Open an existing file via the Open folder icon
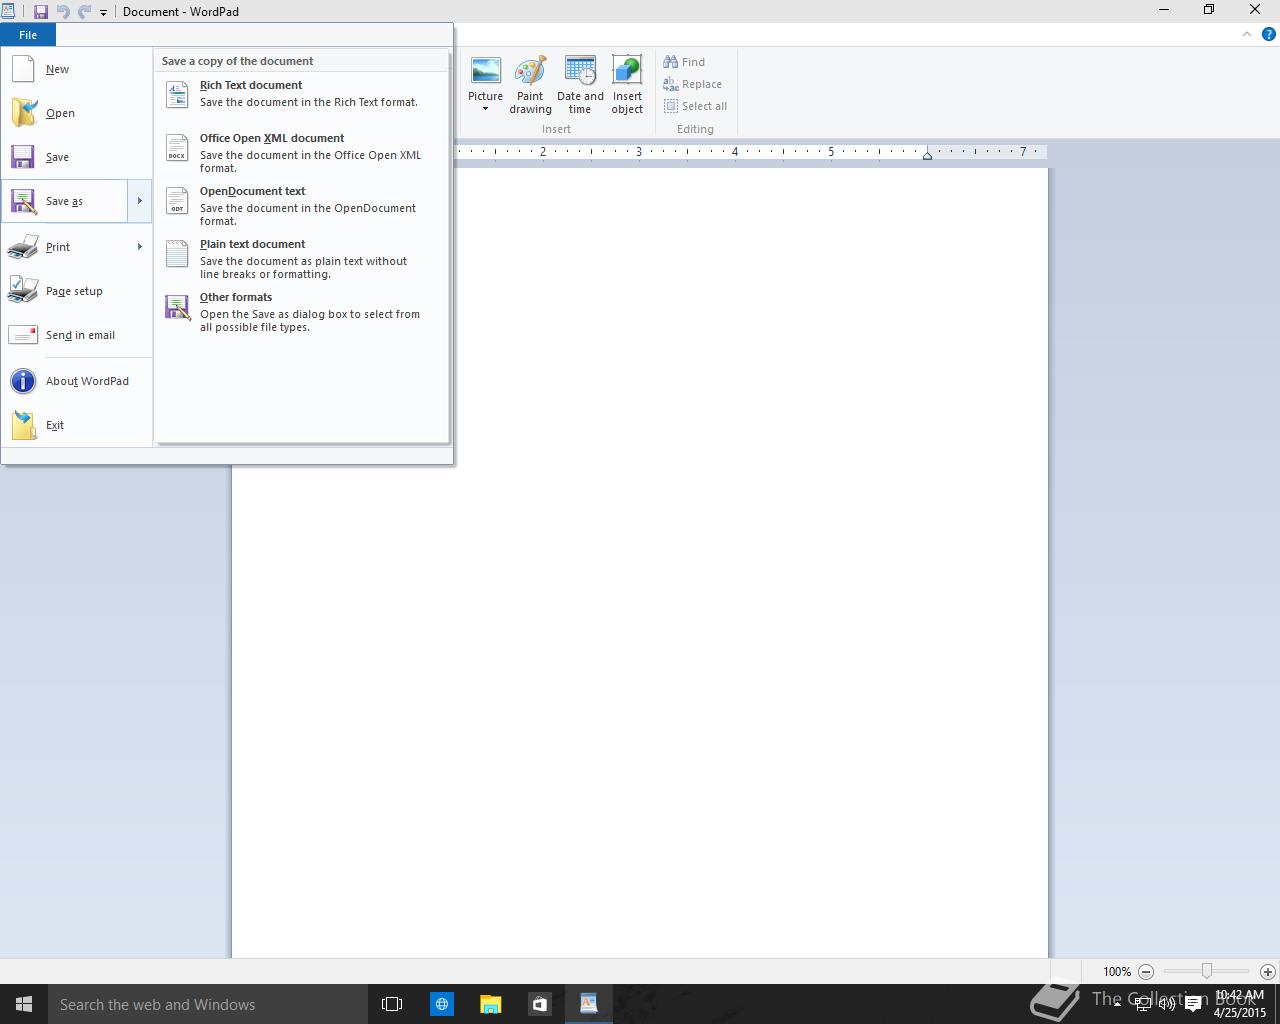Image resolution: width=1280 pixels, height=1024 pixels. click(23, 113)
